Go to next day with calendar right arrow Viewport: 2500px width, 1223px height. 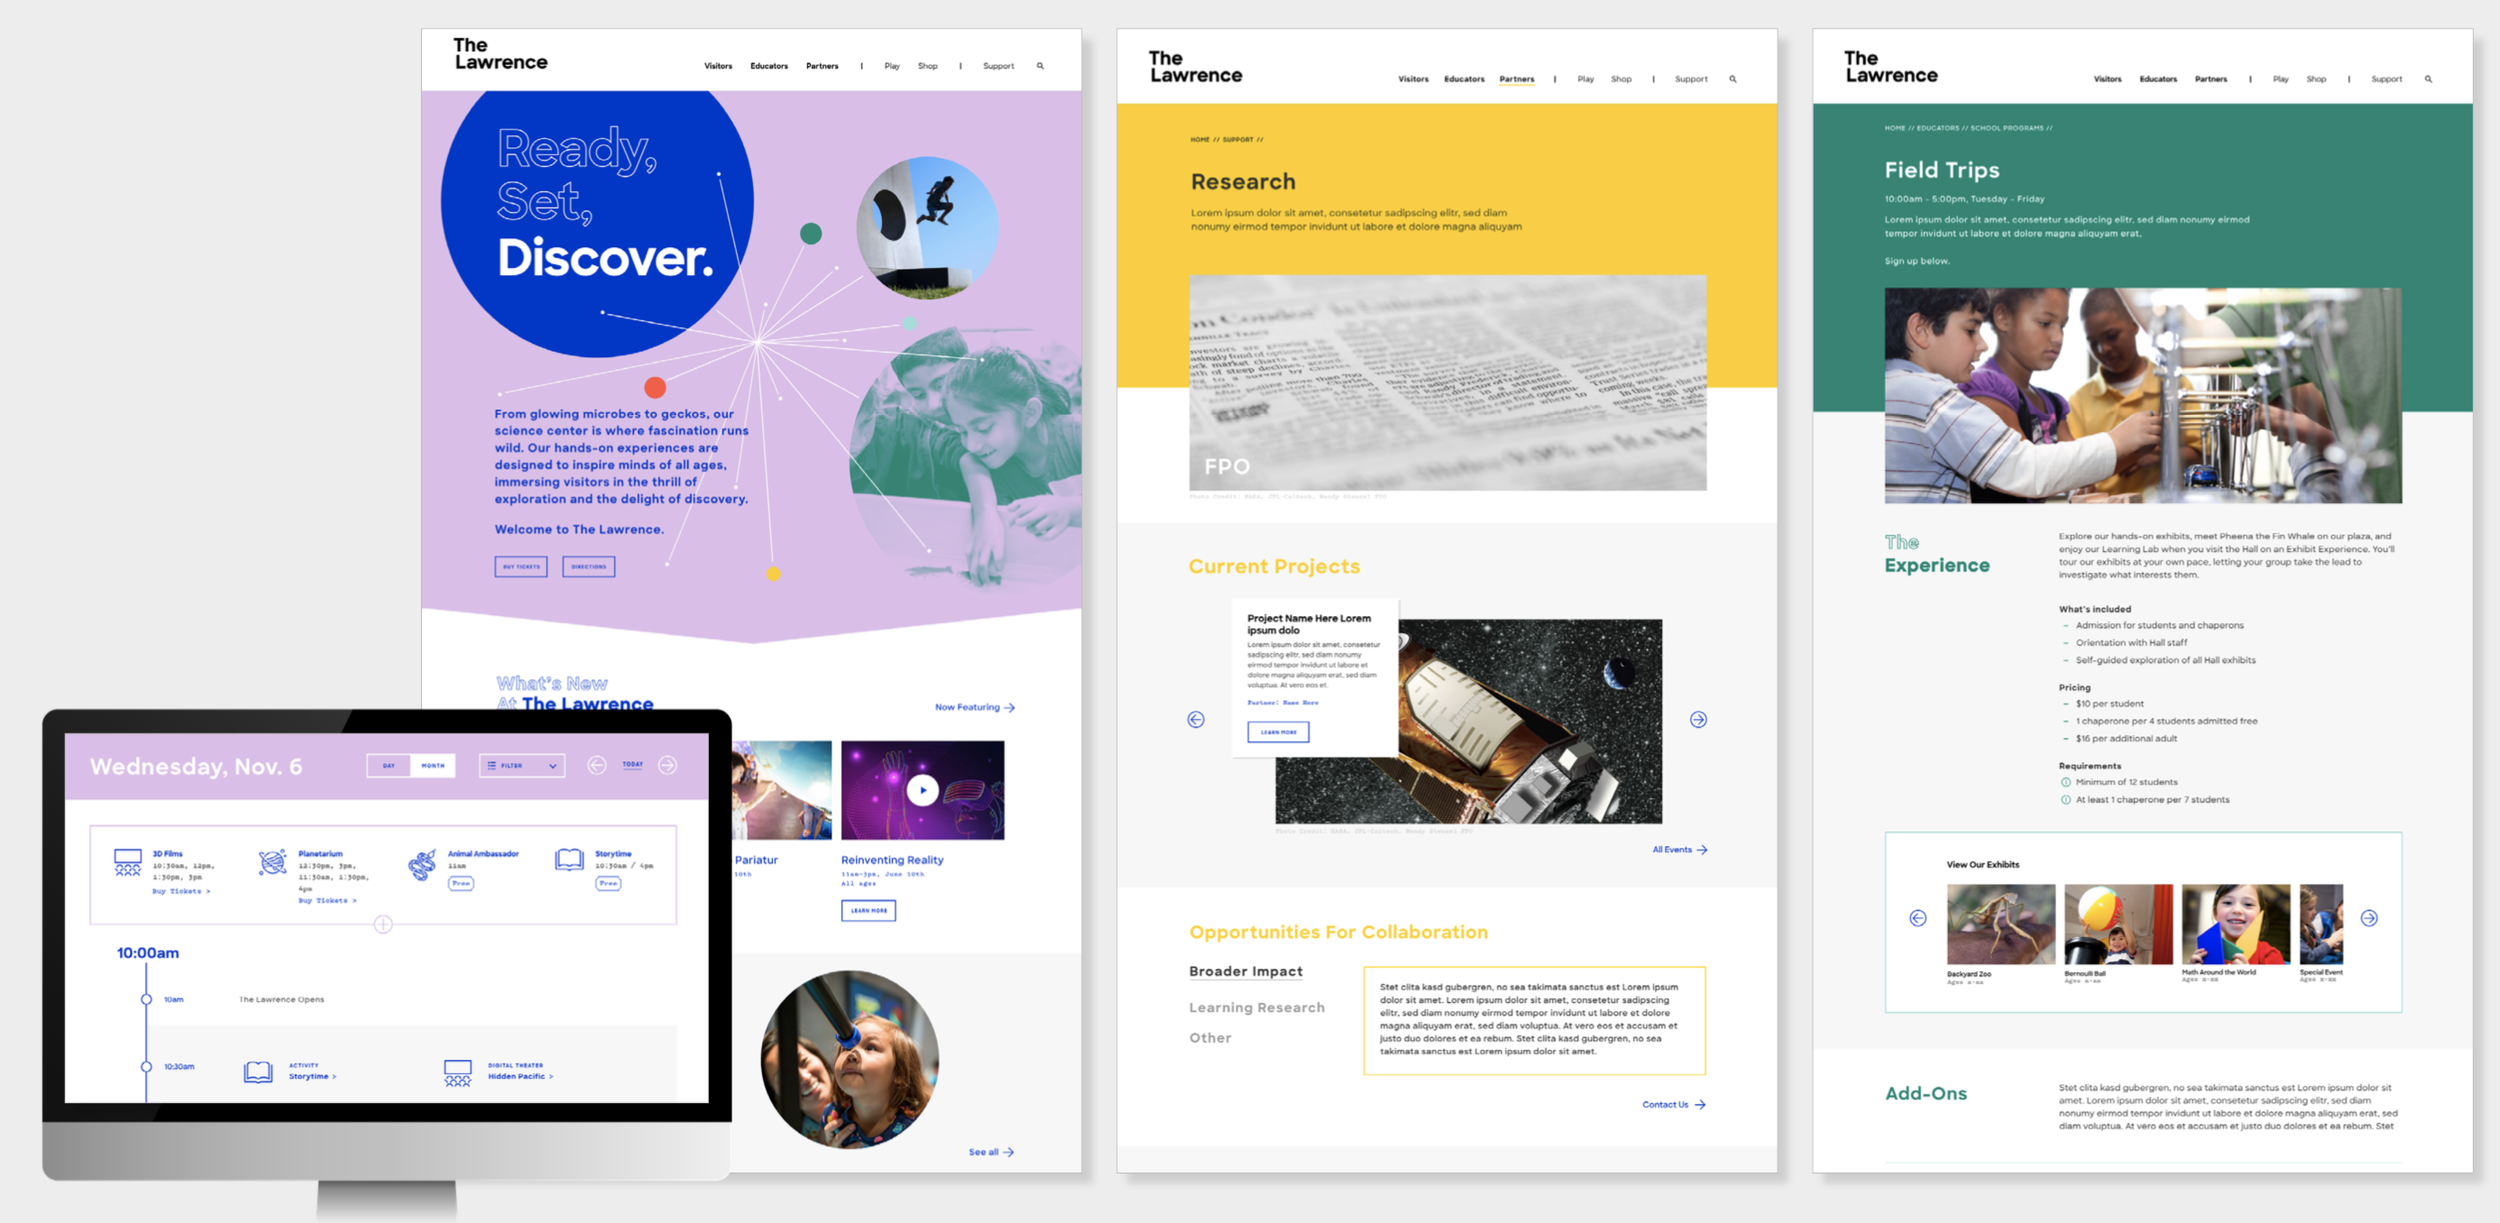click(x=668, y=765)
